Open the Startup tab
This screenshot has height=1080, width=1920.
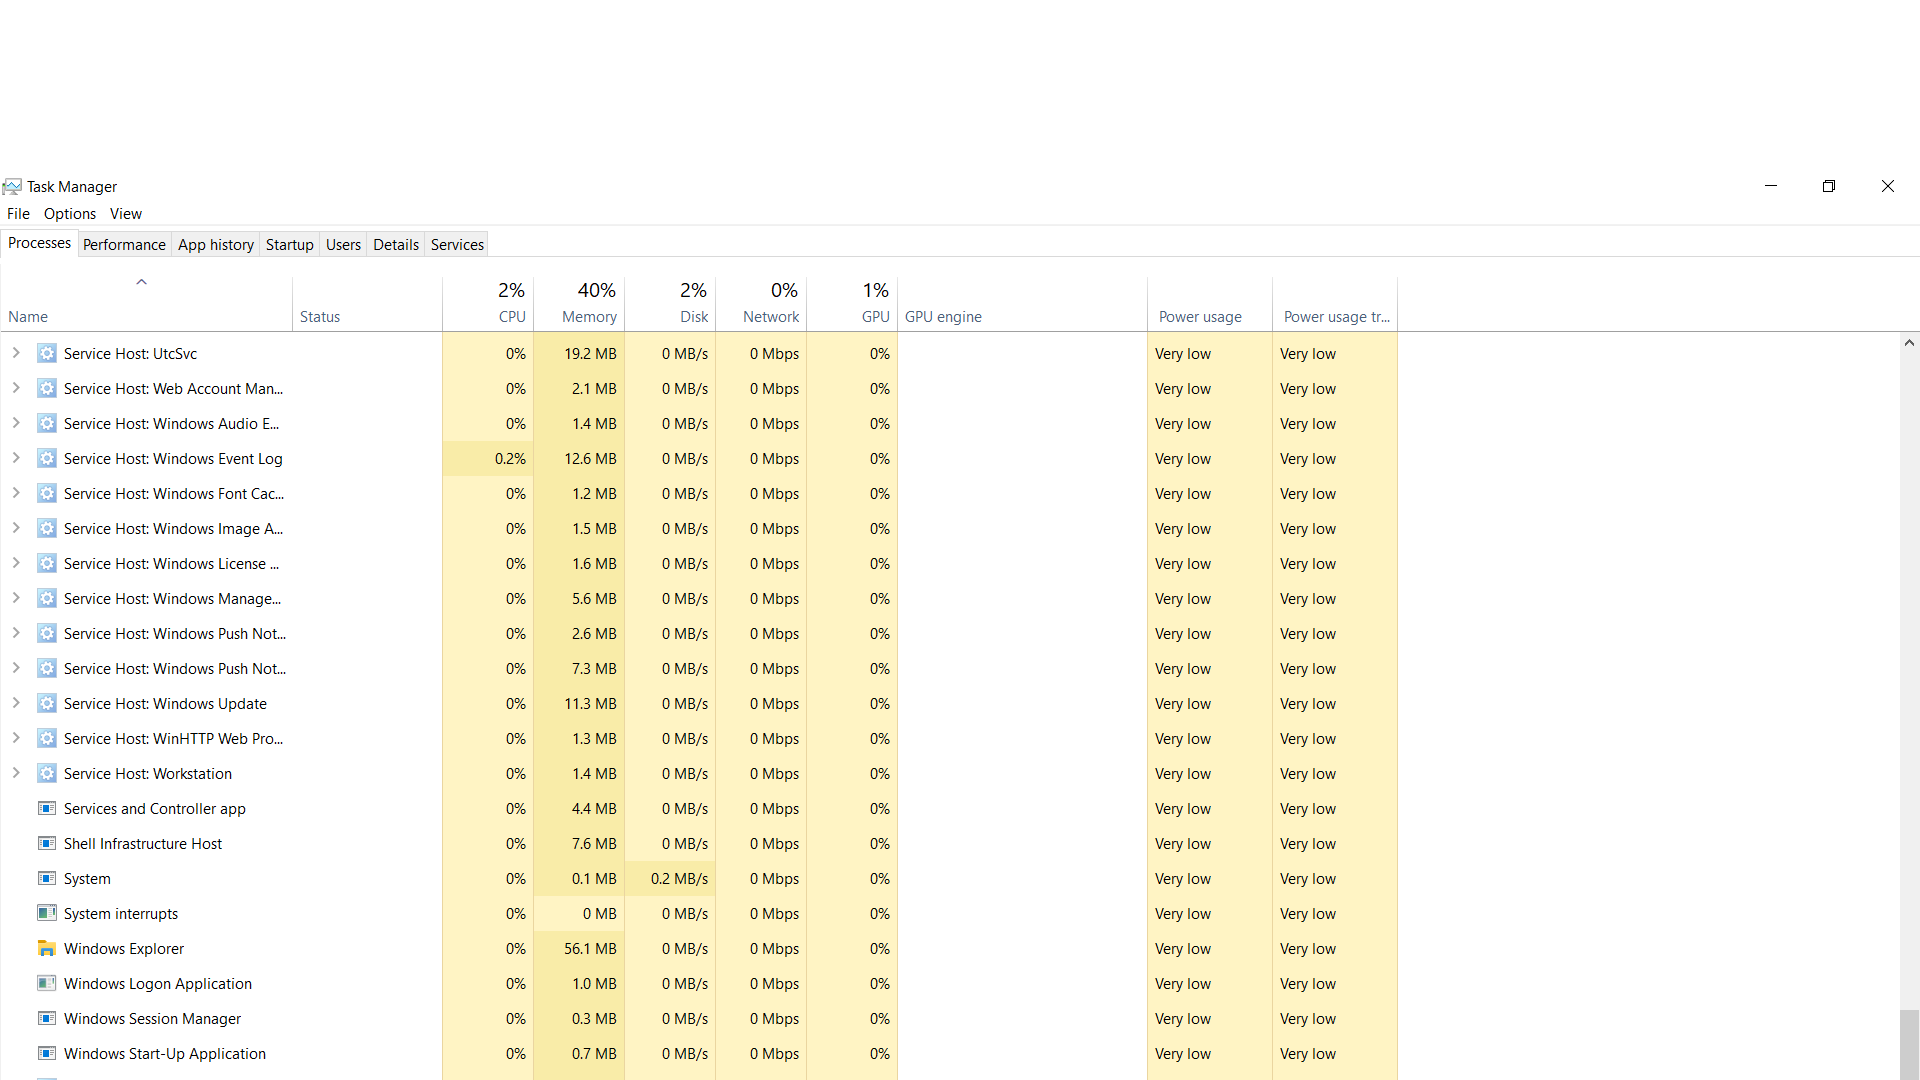coord(289,245)
